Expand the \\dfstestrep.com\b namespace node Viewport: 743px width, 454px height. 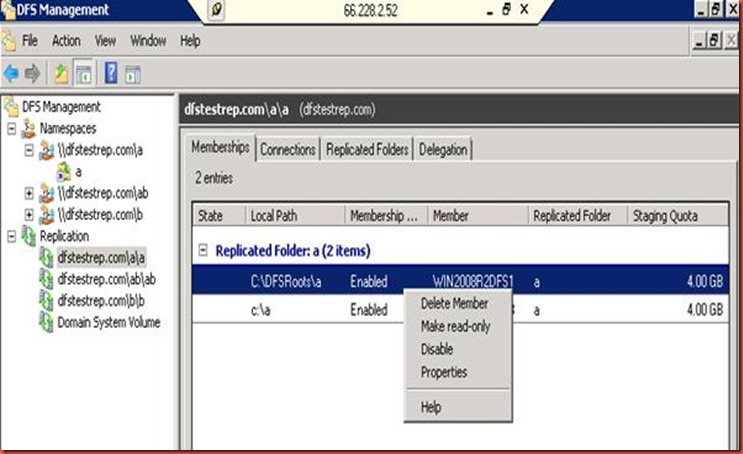tap(29, 215)
